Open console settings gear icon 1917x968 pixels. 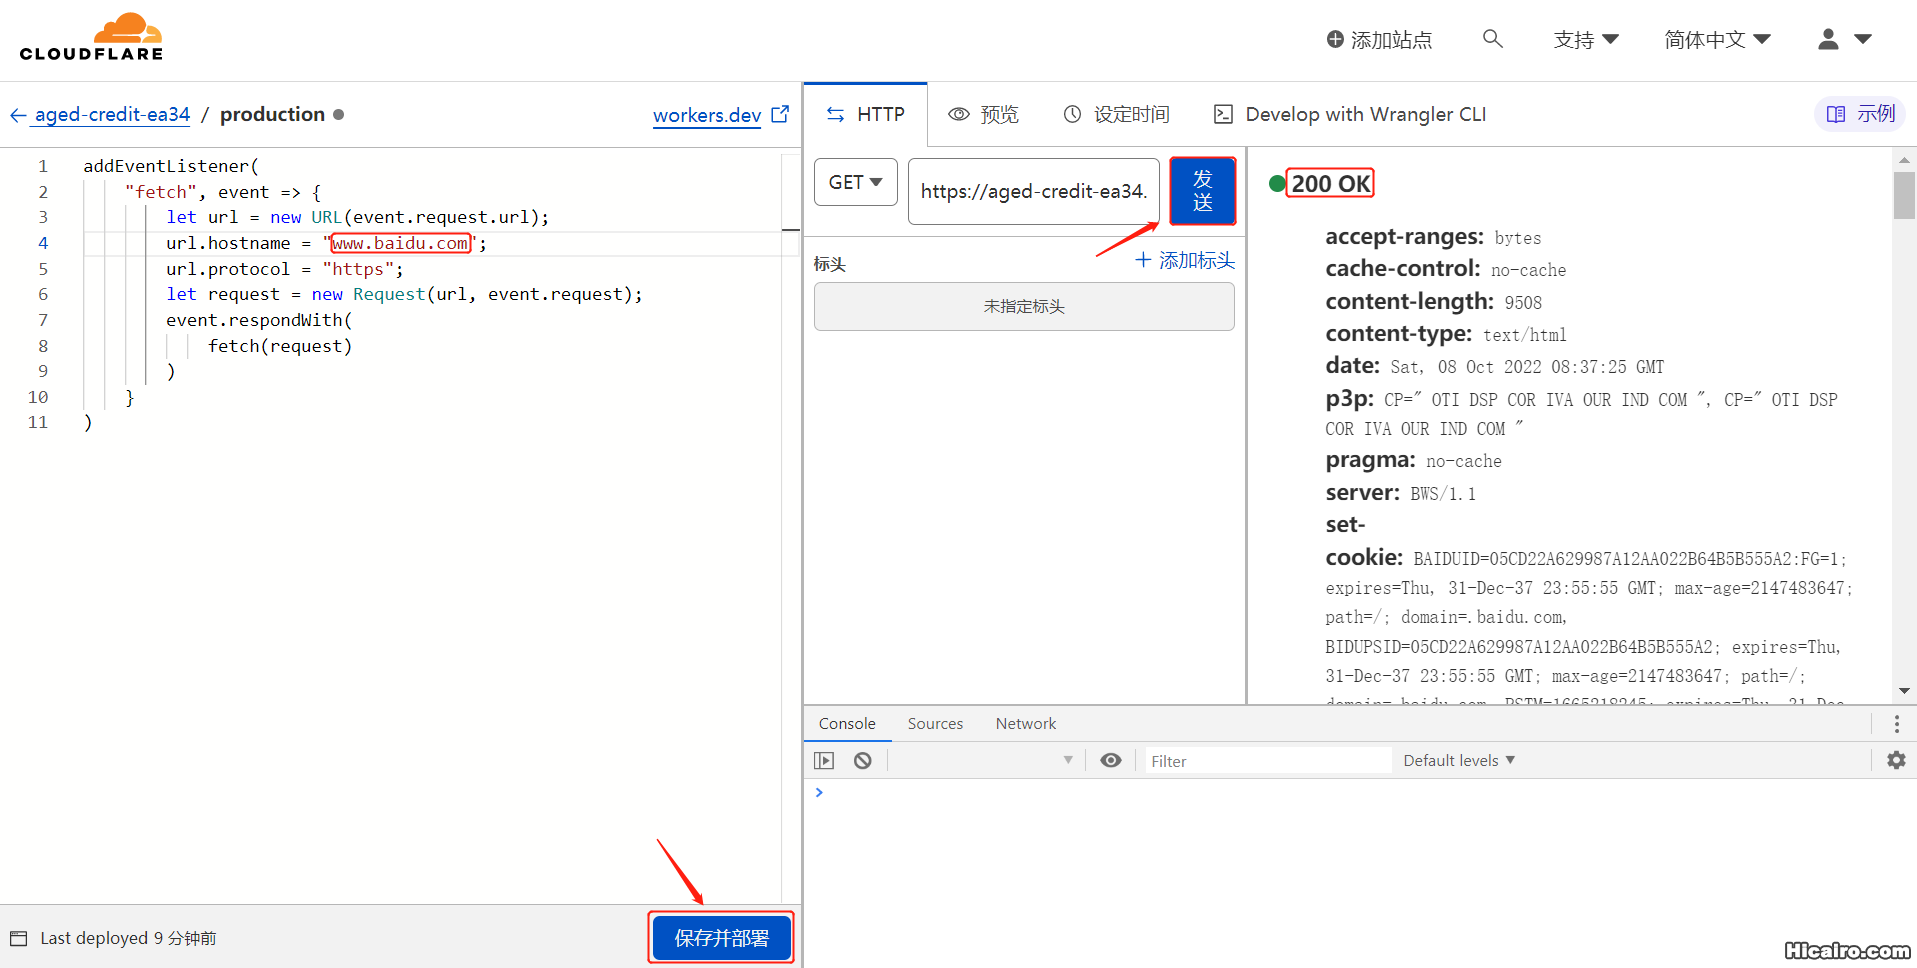click(1895, 760)
